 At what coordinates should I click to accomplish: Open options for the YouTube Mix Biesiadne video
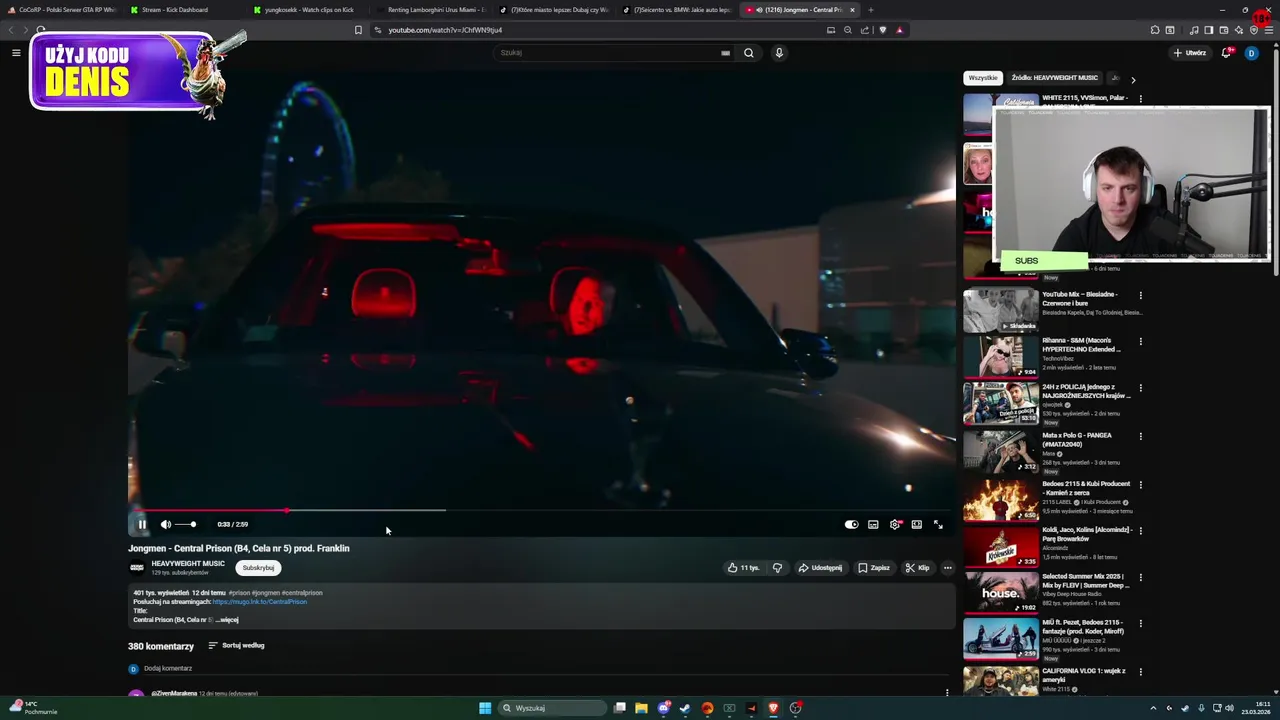[1140, 296]
